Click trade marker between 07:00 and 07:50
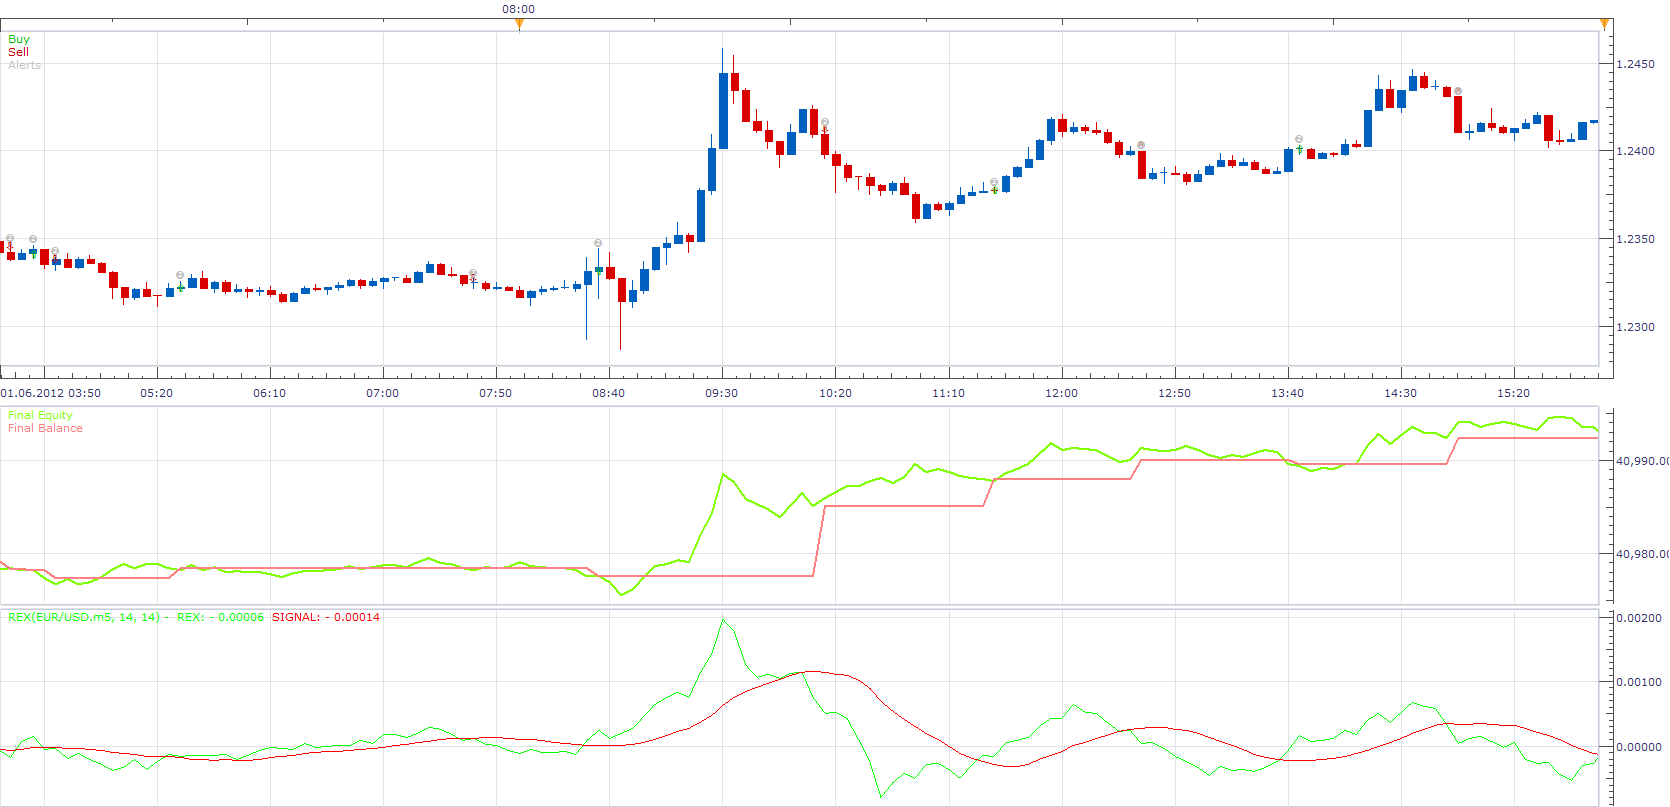1670x807 pixels. [x=473, y=273]
